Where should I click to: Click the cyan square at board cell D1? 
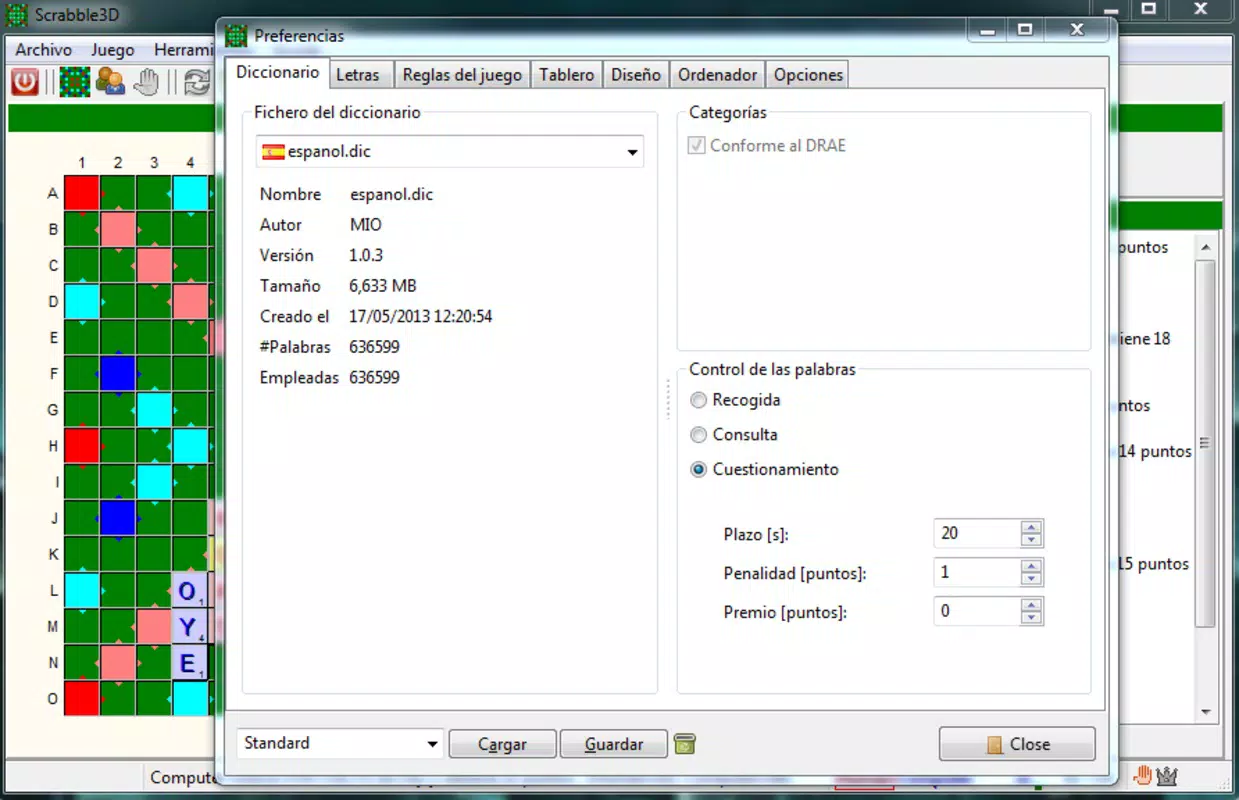82,302
